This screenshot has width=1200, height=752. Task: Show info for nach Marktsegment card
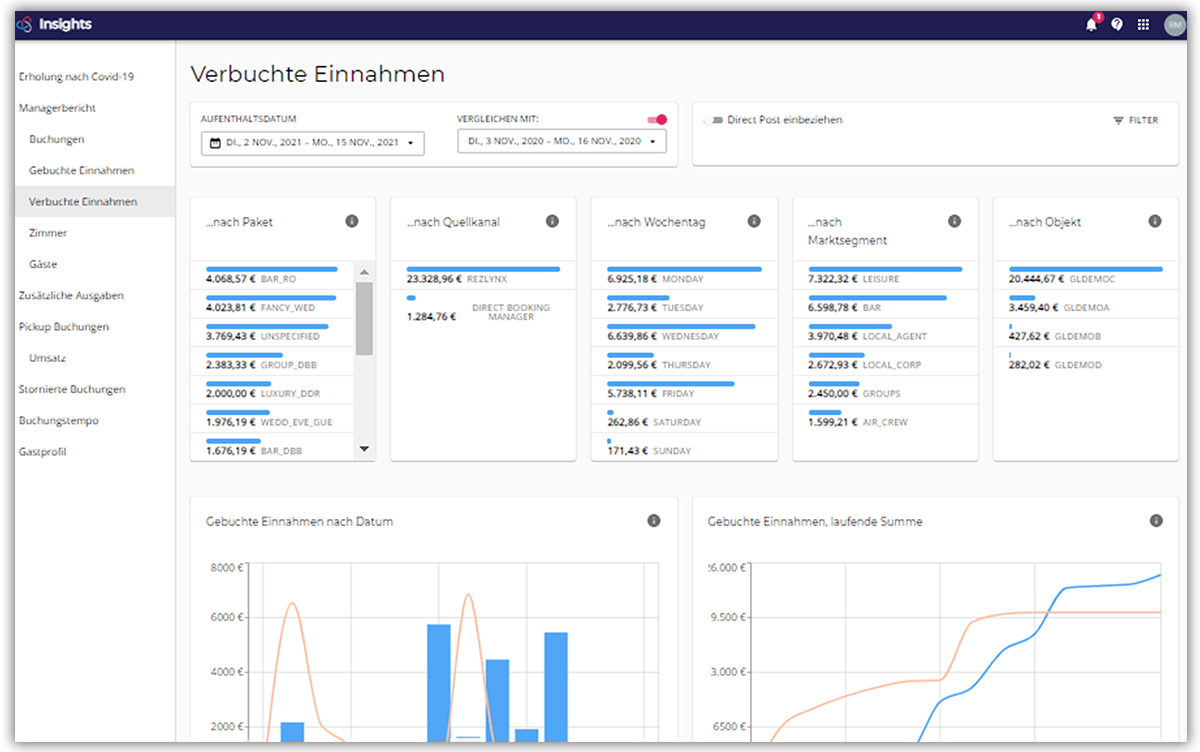pos(954,221)
